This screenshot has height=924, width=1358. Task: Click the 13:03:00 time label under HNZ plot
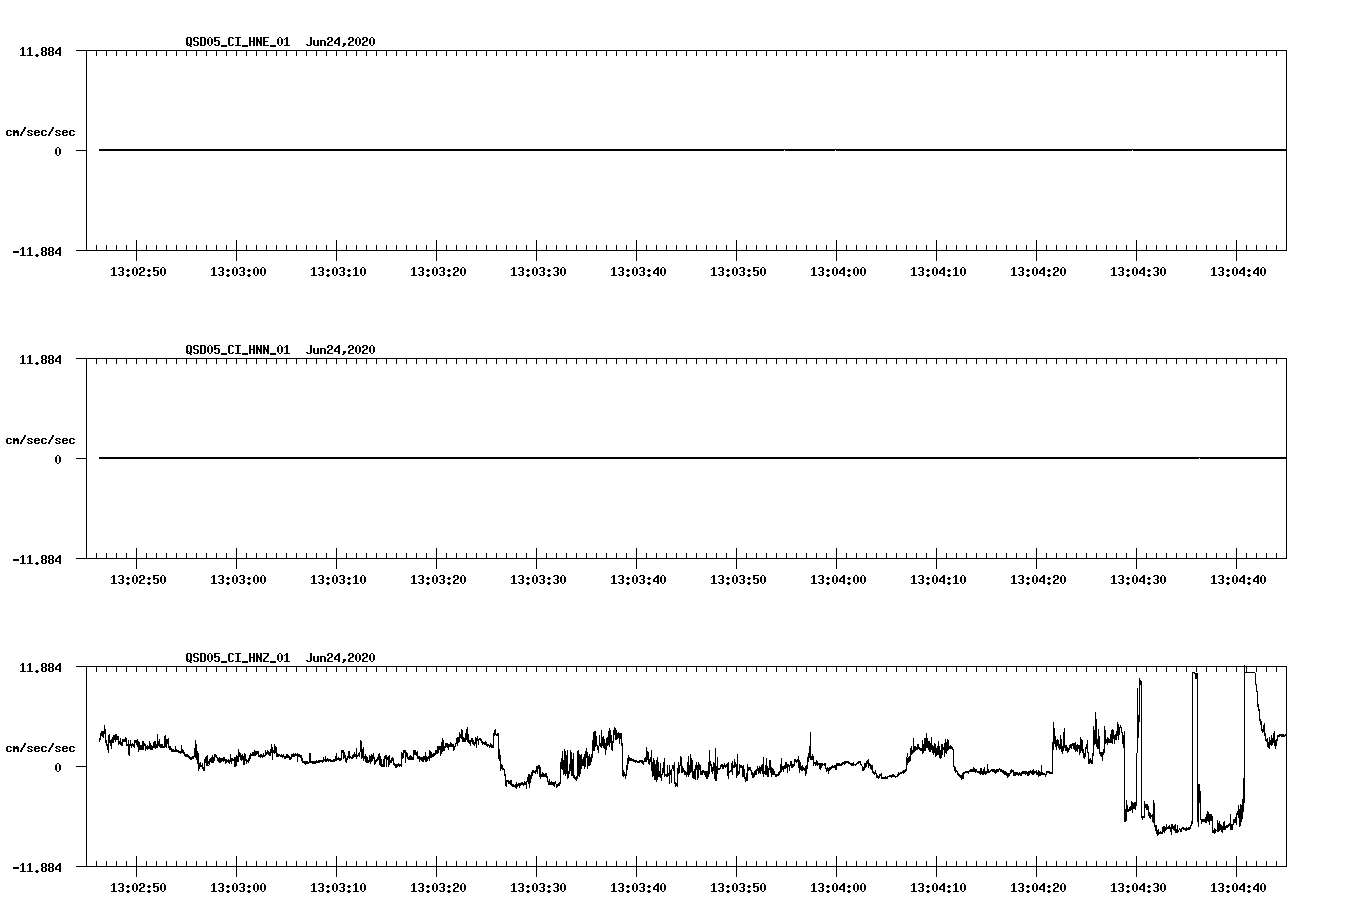click(238, 888)
